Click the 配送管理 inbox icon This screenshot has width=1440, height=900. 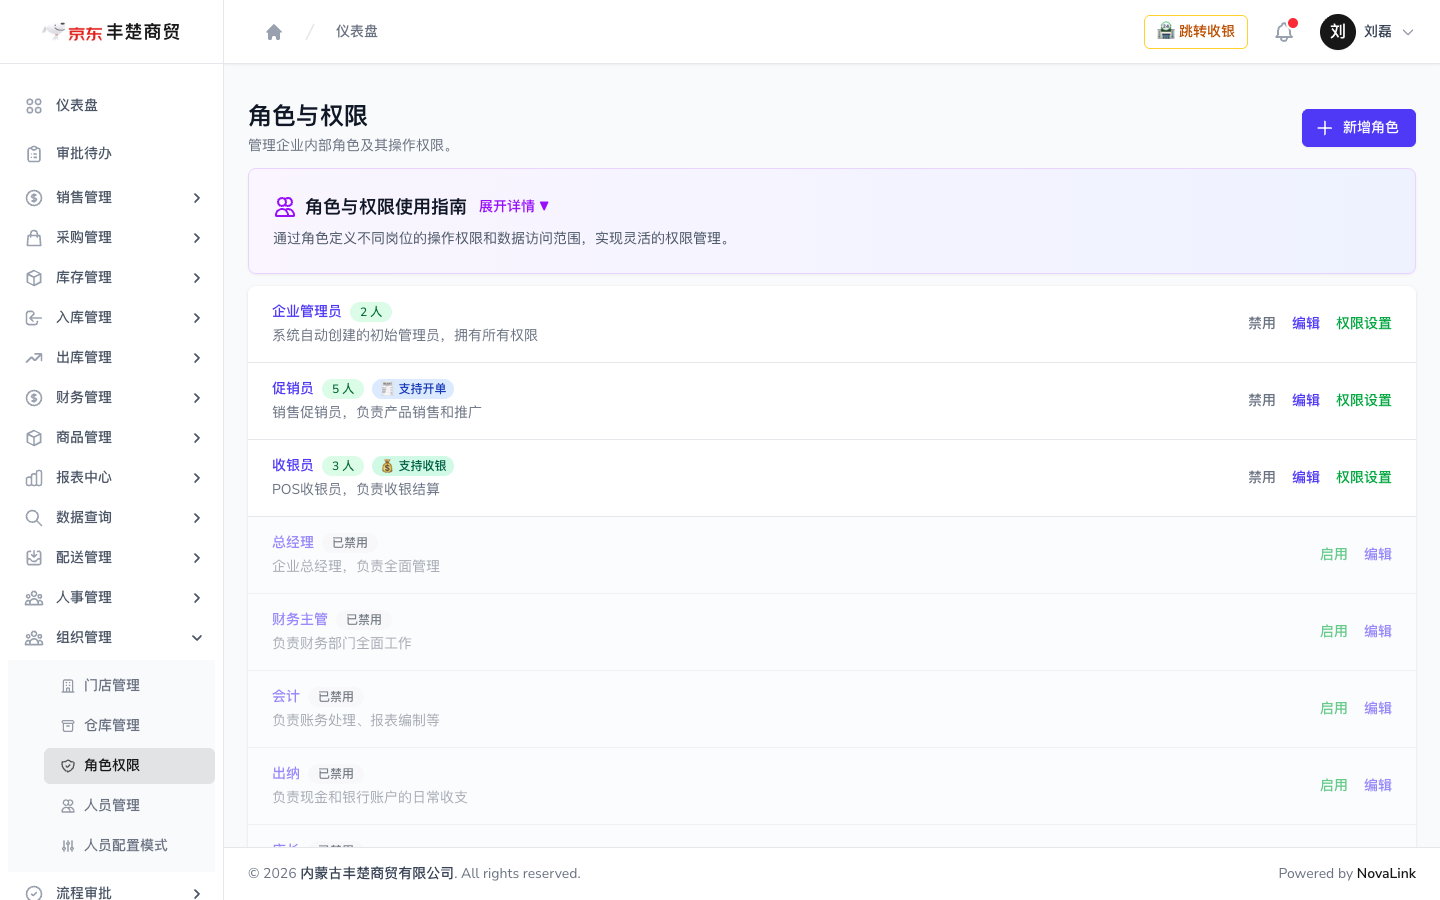click(34, 558)
